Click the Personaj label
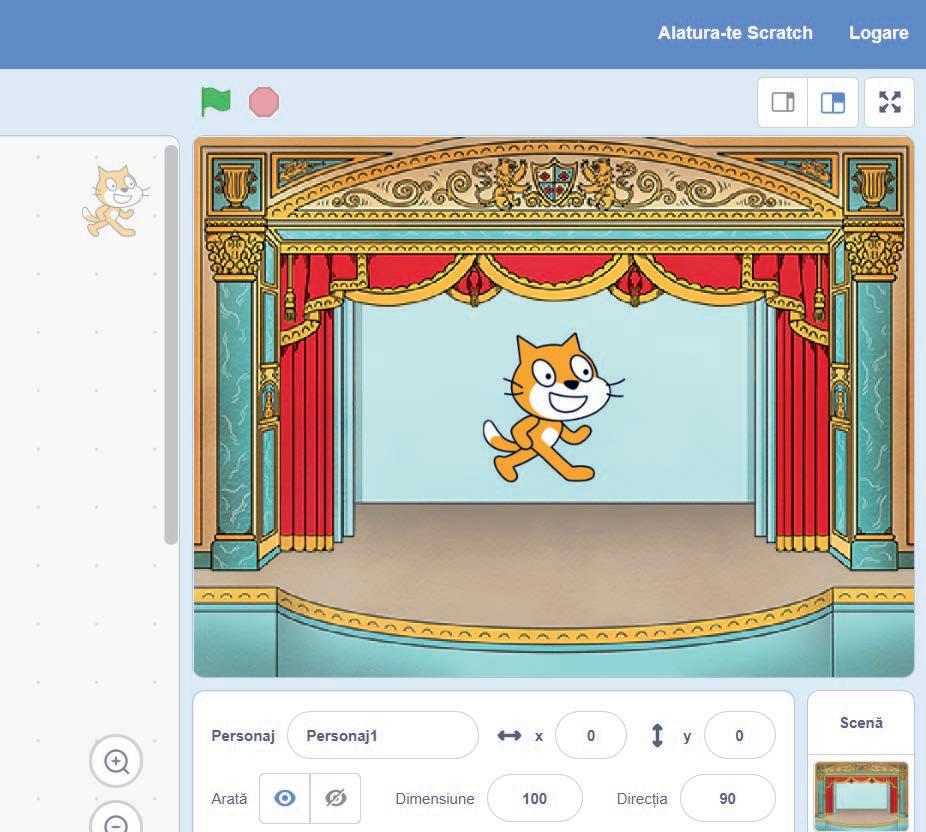The image size is (926, 832). [x=243, y=736]
